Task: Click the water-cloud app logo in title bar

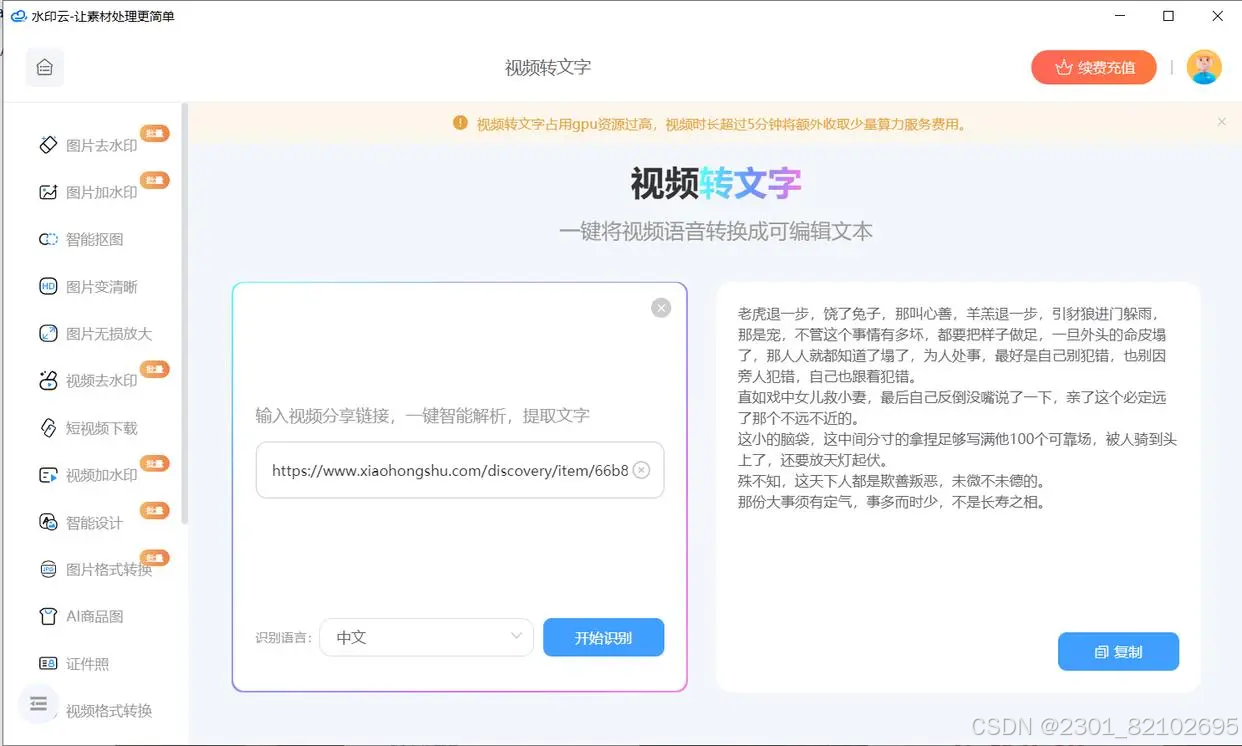Action: [x=18, y=16]
